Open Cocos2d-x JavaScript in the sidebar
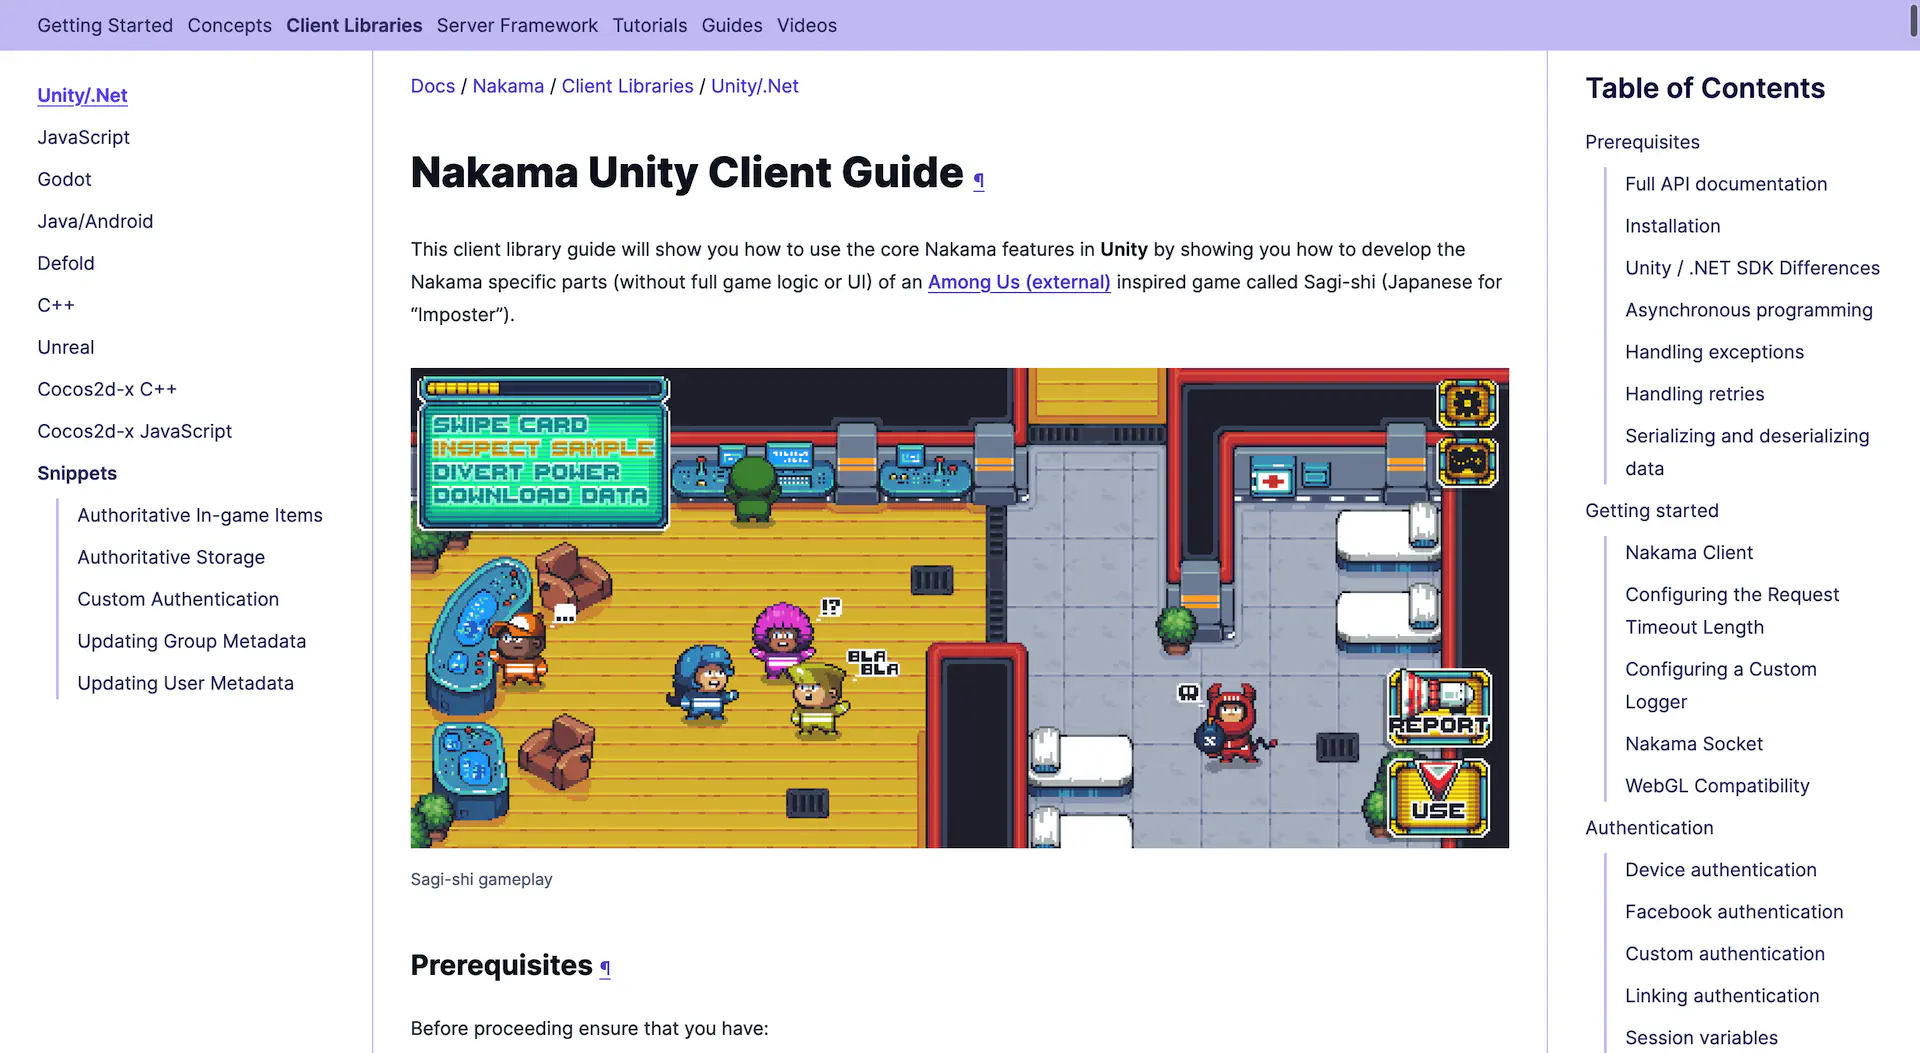1920x1053 pixels. point(134,431)
